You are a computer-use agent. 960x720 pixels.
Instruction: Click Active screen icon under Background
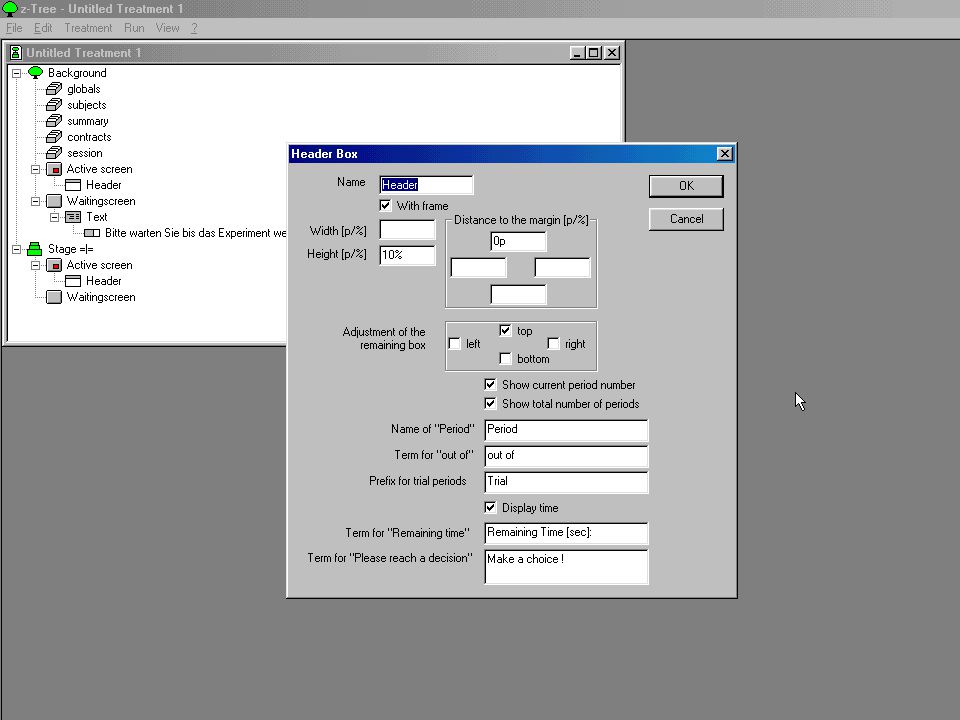click(x=54, y=169)
